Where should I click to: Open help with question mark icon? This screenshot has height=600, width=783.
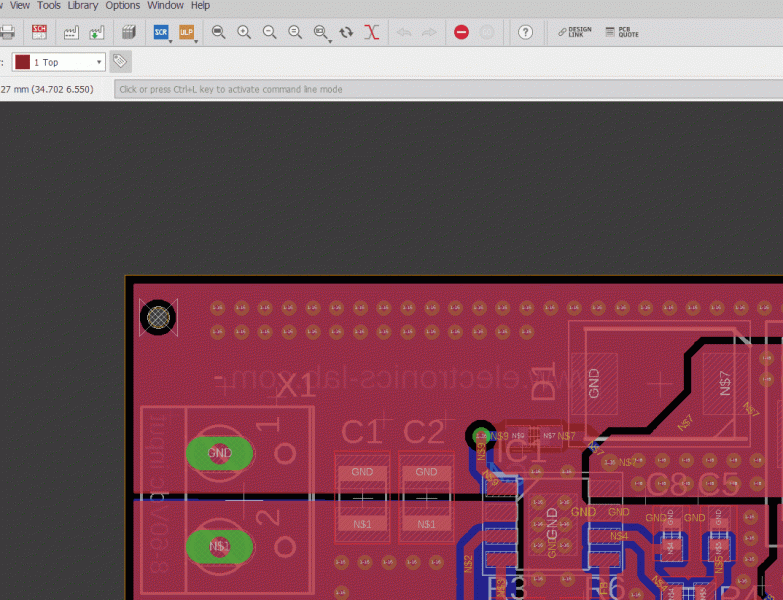(525, 32)
